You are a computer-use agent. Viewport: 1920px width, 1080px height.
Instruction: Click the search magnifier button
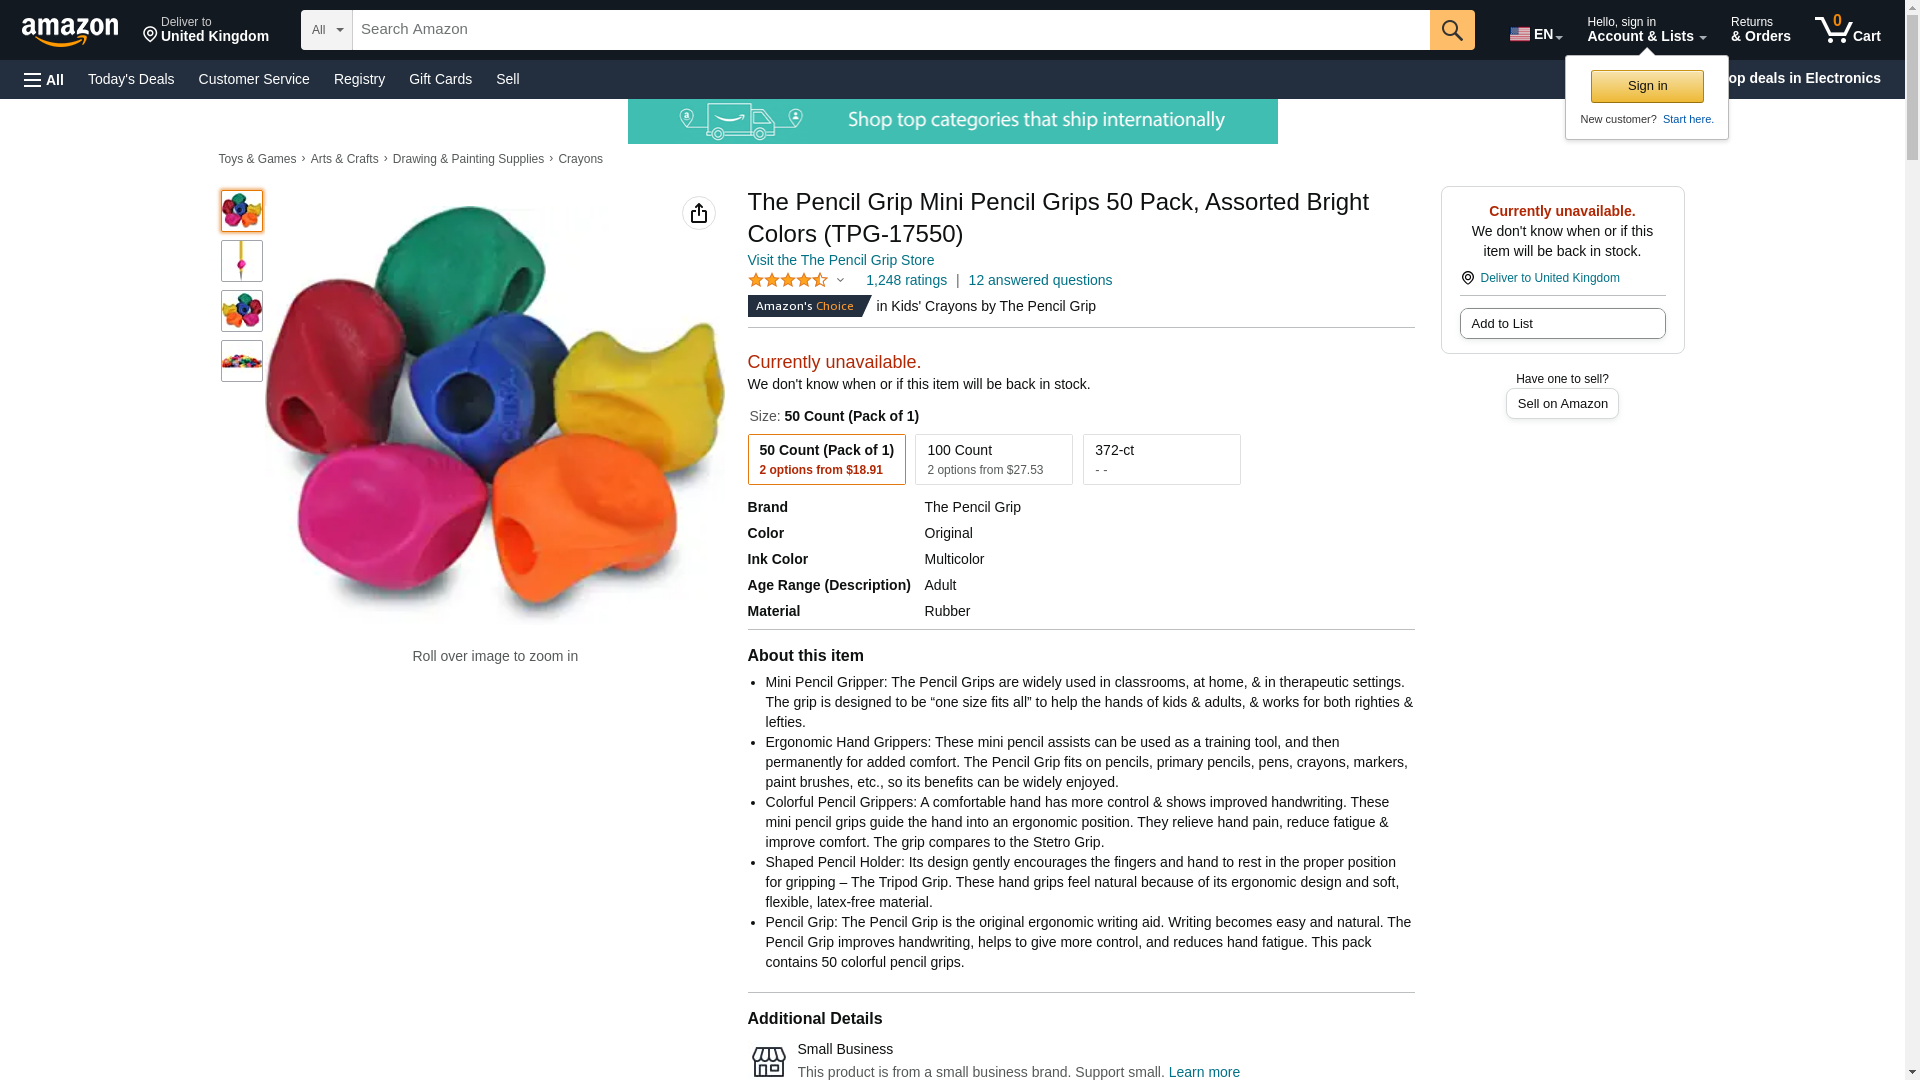coord(1452,30)
